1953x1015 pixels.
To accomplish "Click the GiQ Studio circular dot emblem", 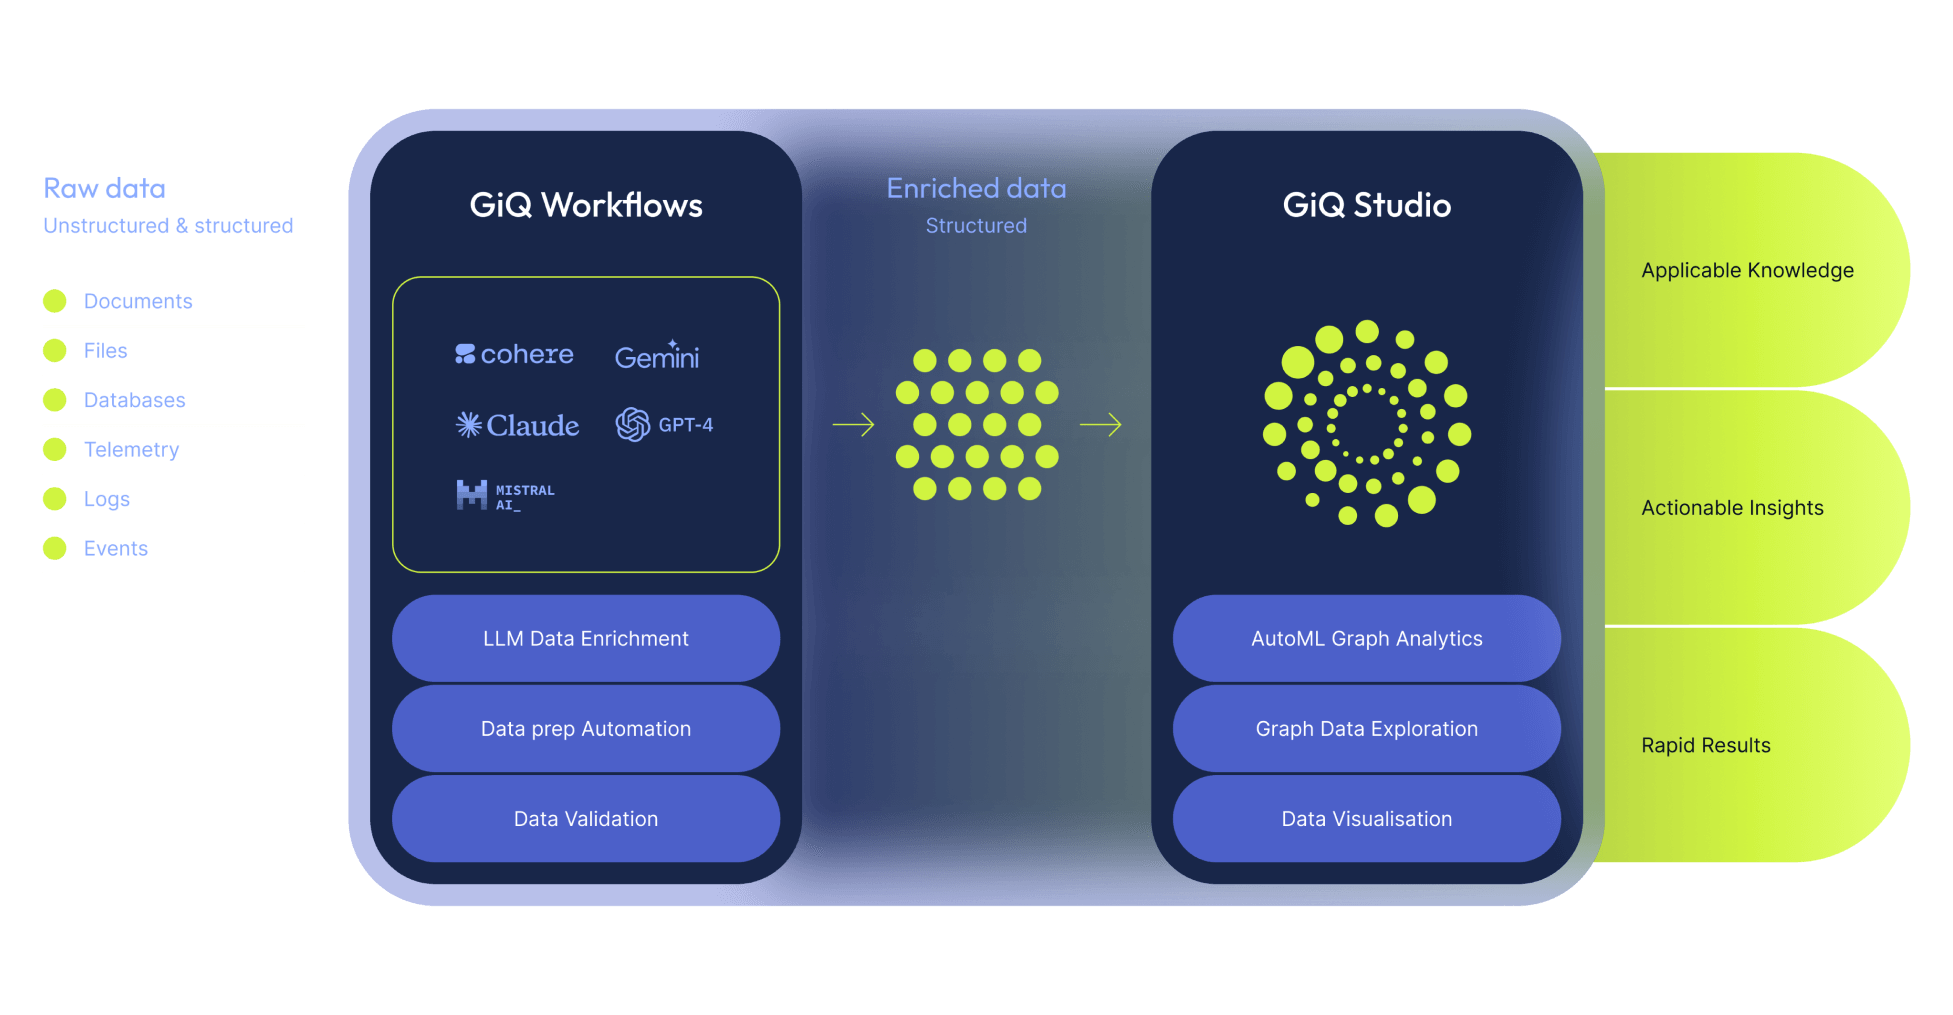I will tap(1367, 423).
